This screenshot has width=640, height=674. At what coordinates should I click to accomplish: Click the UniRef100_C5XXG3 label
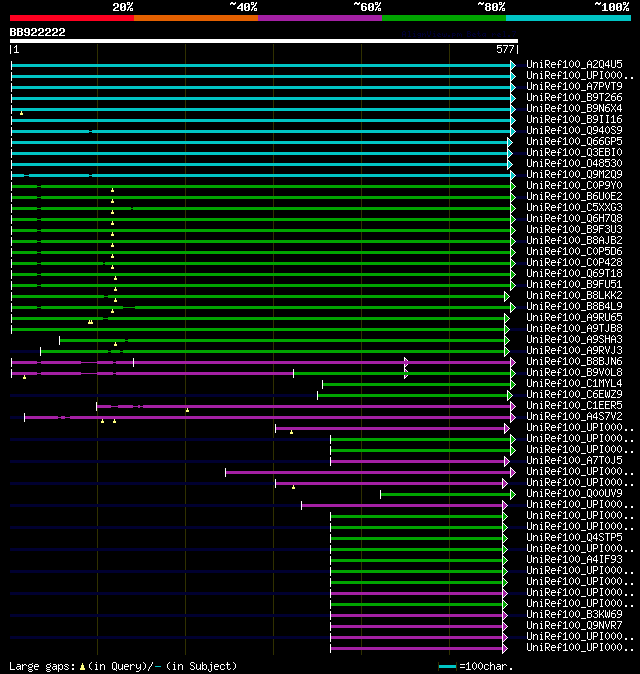click(x=574, y=208)
